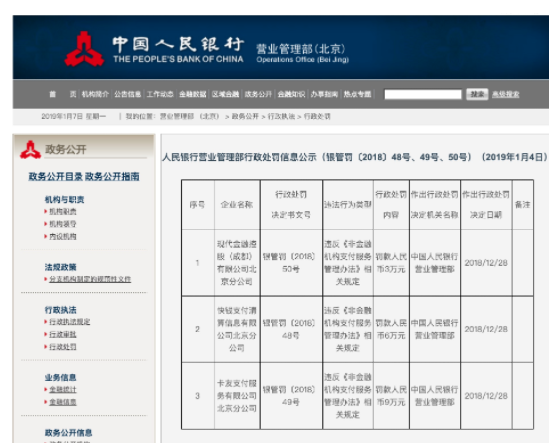Image resolution: width=551 pixels, height=443 pixels.
Task: Click the 行政执法 sidebar section heading
Action: [60, 310]
